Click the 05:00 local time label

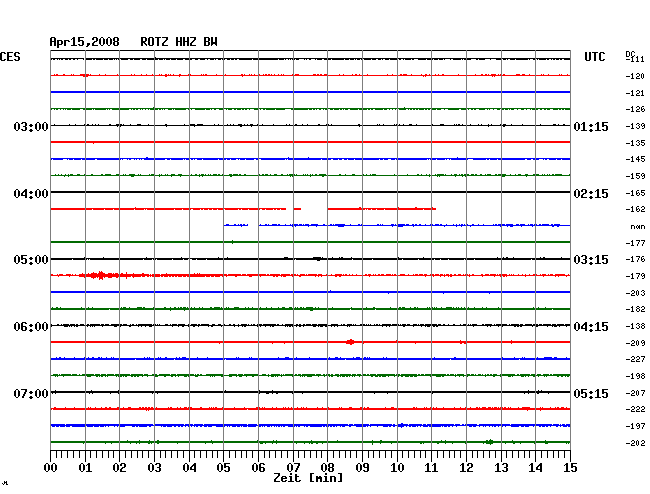click(31, 260)
